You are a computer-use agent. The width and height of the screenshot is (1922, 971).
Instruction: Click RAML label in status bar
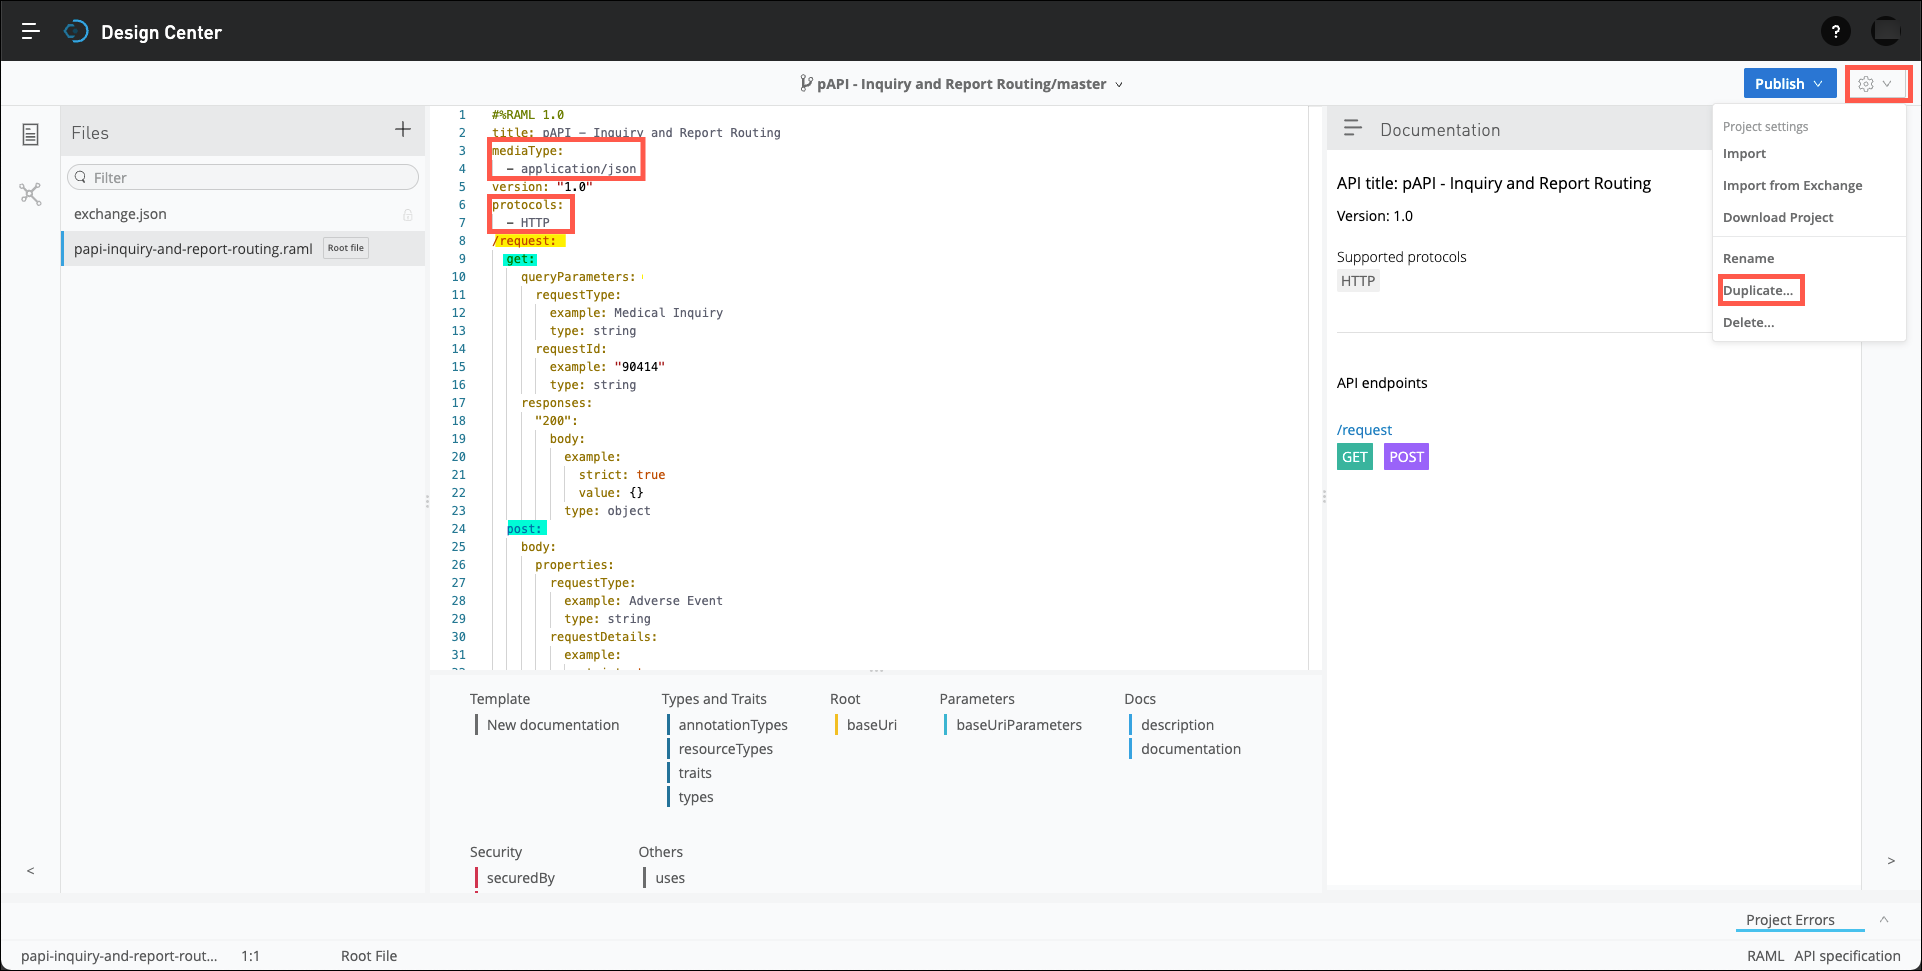(1765, 956)
